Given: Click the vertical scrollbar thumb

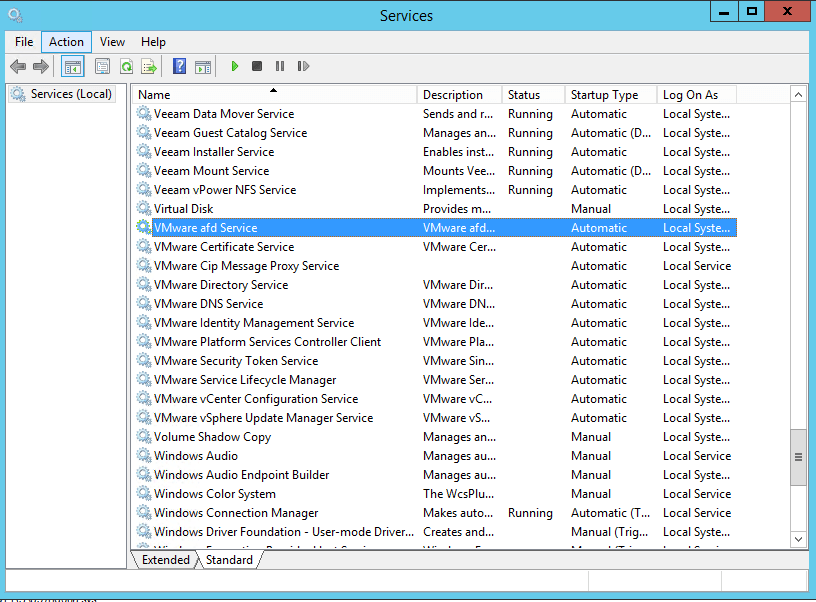Looking at the screenshot, I should click(798, 457).
